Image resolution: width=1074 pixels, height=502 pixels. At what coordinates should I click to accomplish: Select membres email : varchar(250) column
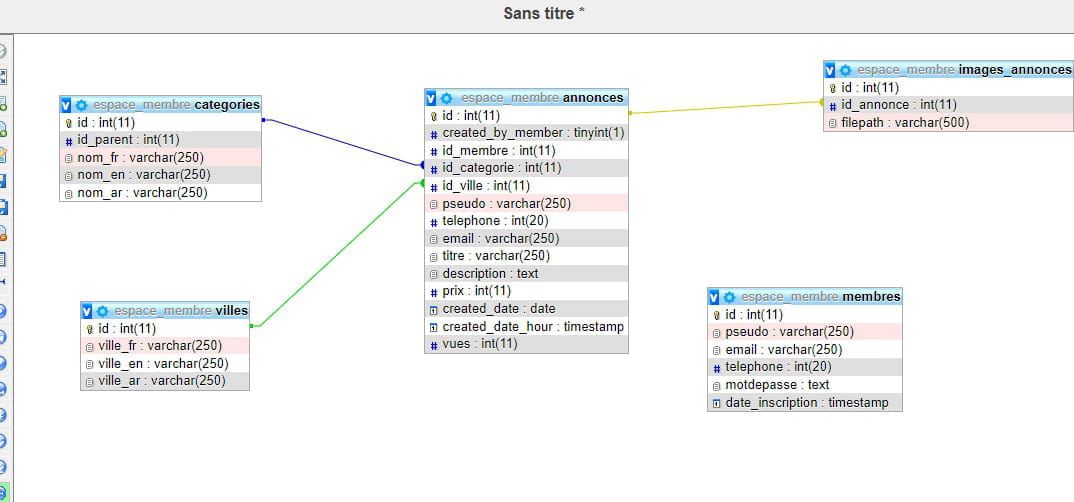(x=805, y=350)
